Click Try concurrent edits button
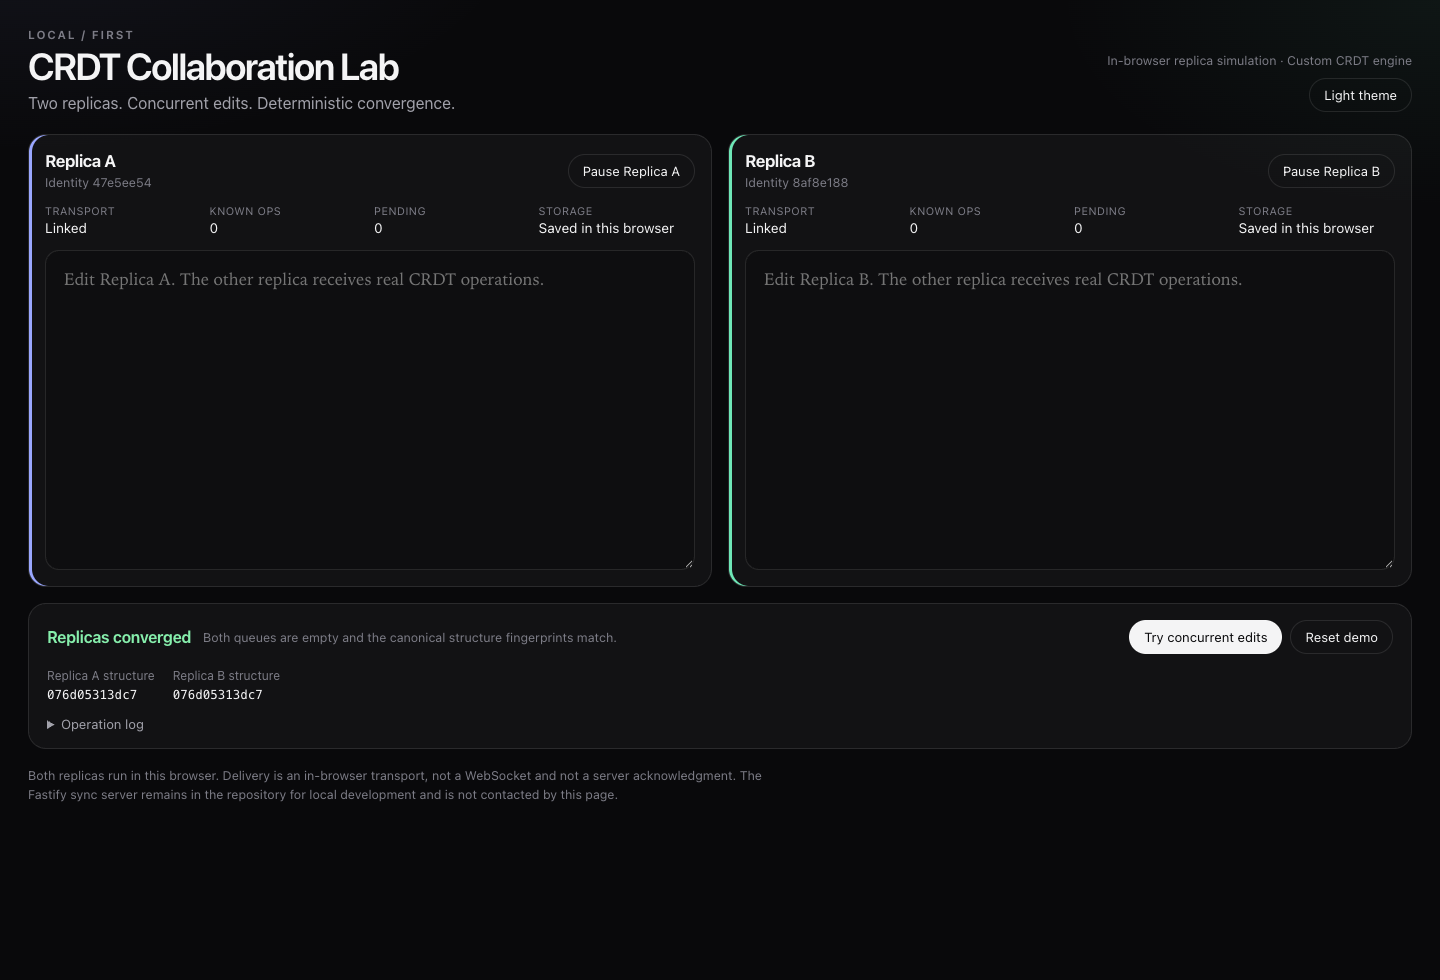 pyautogui.click(x=1205, y=637)
